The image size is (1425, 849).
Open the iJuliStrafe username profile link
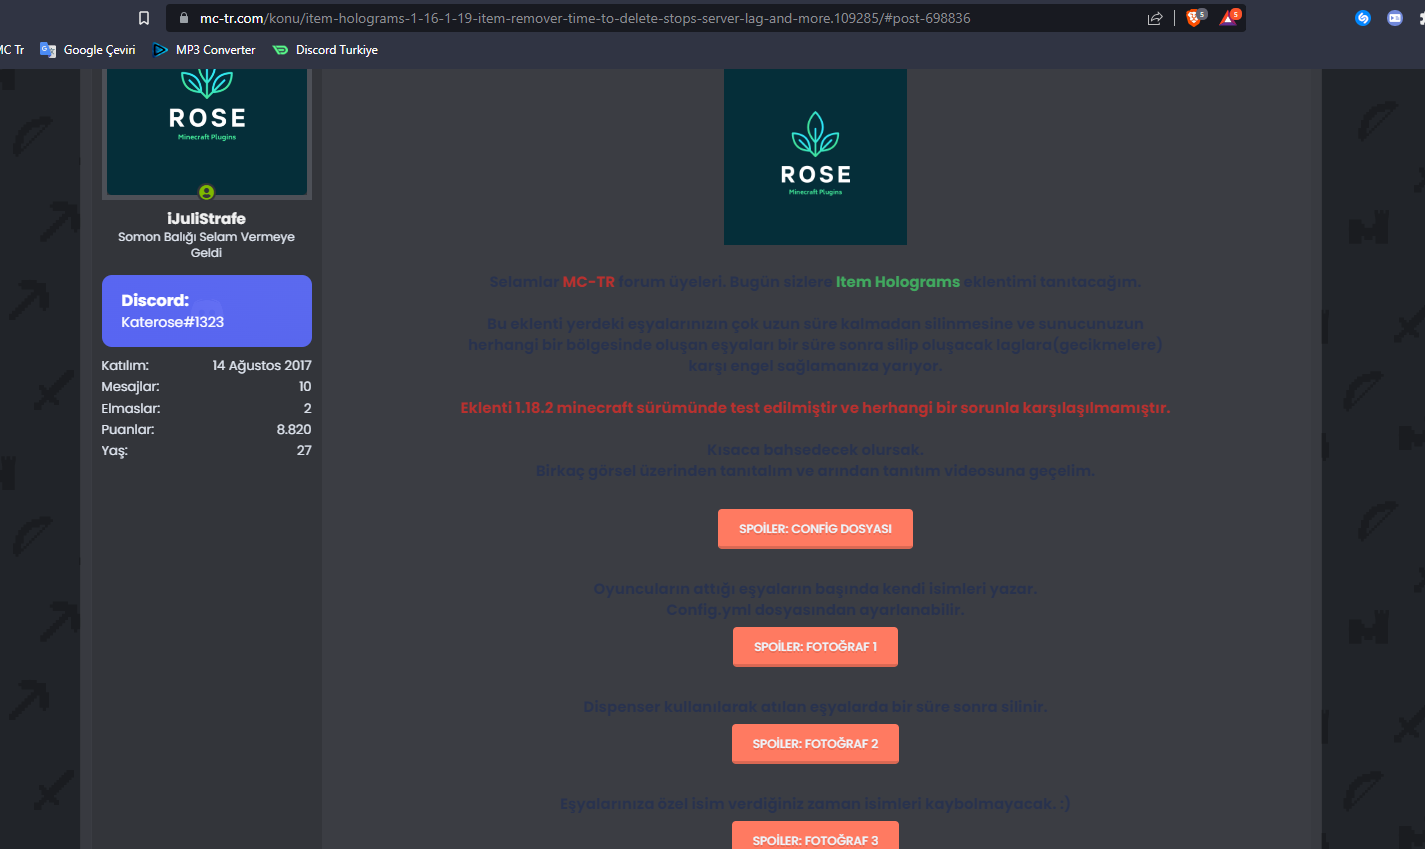tap(206, 218)
